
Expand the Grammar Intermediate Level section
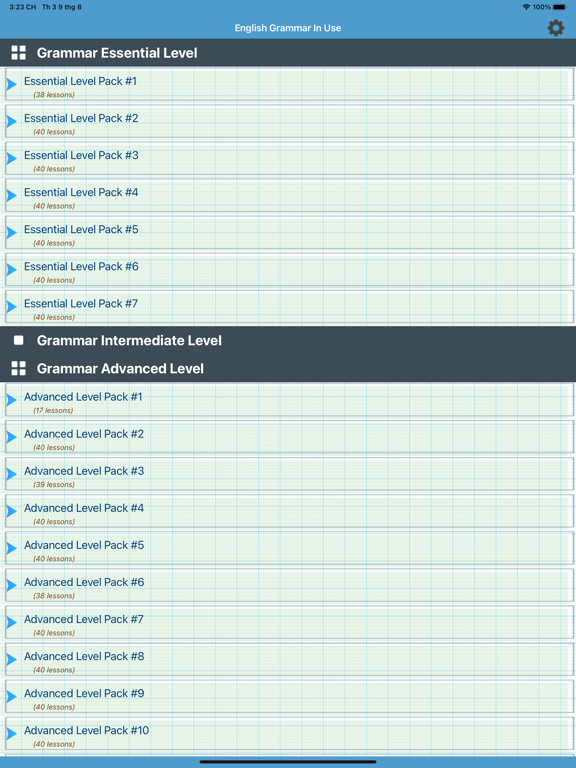(288, 340)
